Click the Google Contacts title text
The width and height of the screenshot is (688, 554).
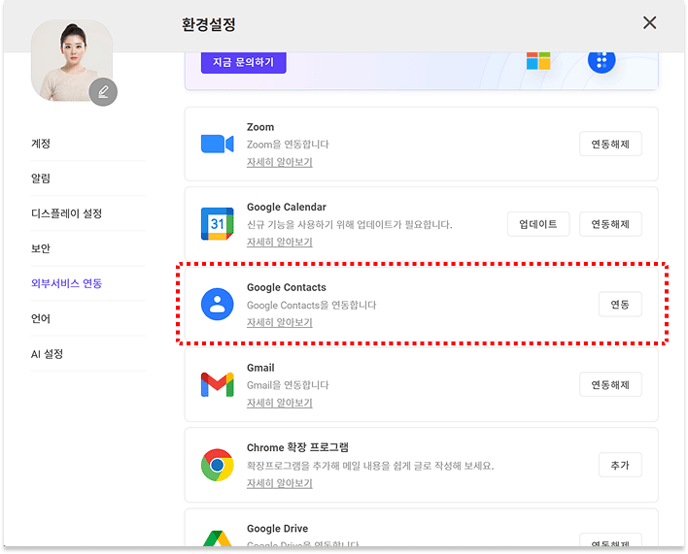[x=287, y=287]
